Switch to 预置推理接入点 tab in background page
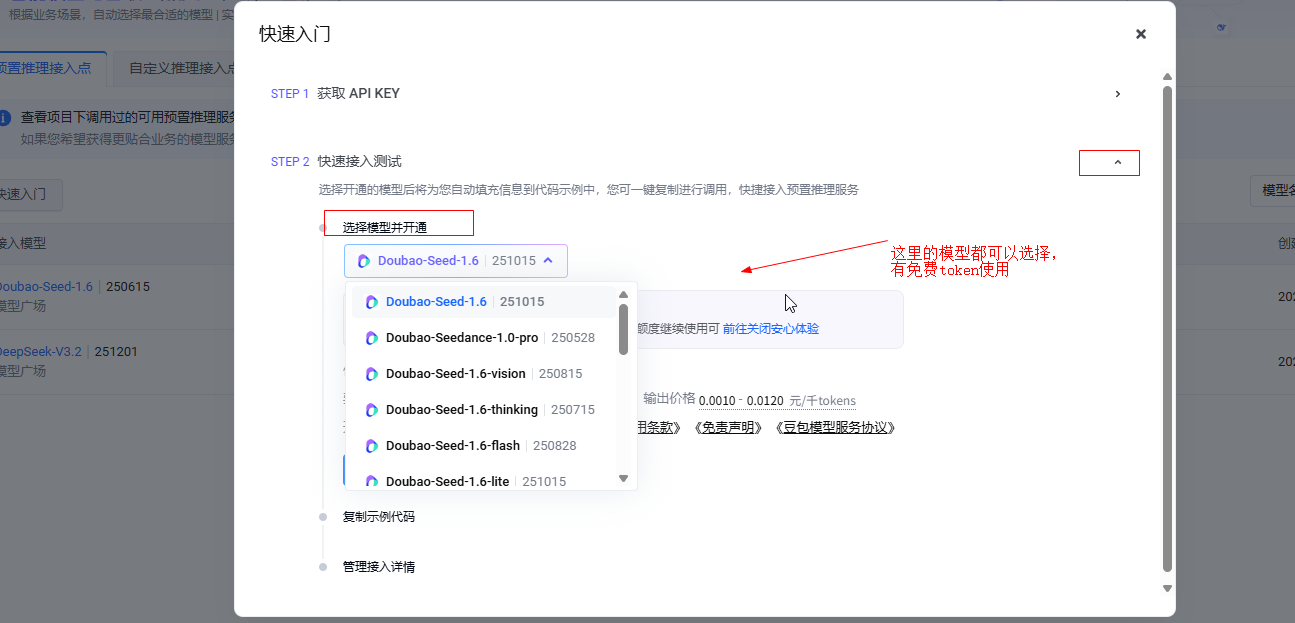 pyautogui.click(x=46, y=69)
